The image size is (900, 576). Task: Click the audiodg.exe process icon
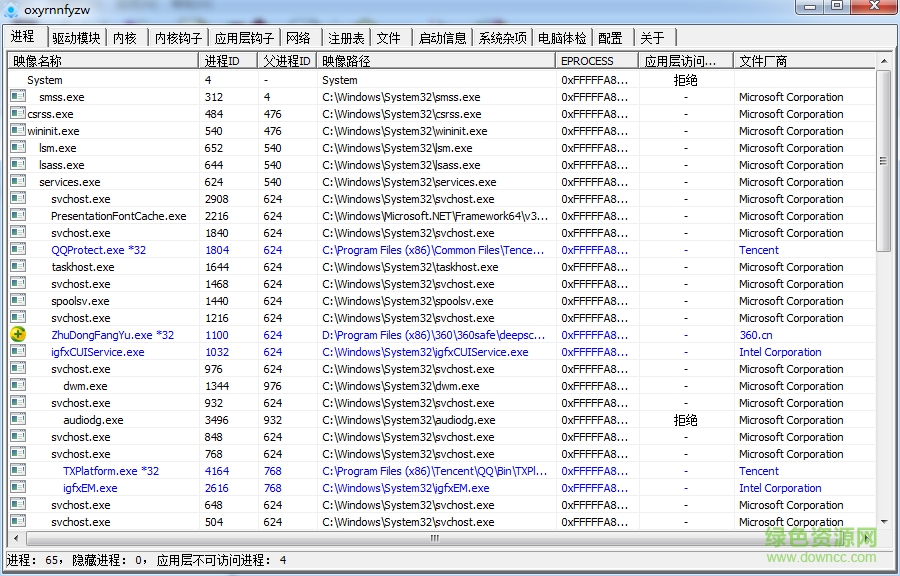click(x=17, y=420)
